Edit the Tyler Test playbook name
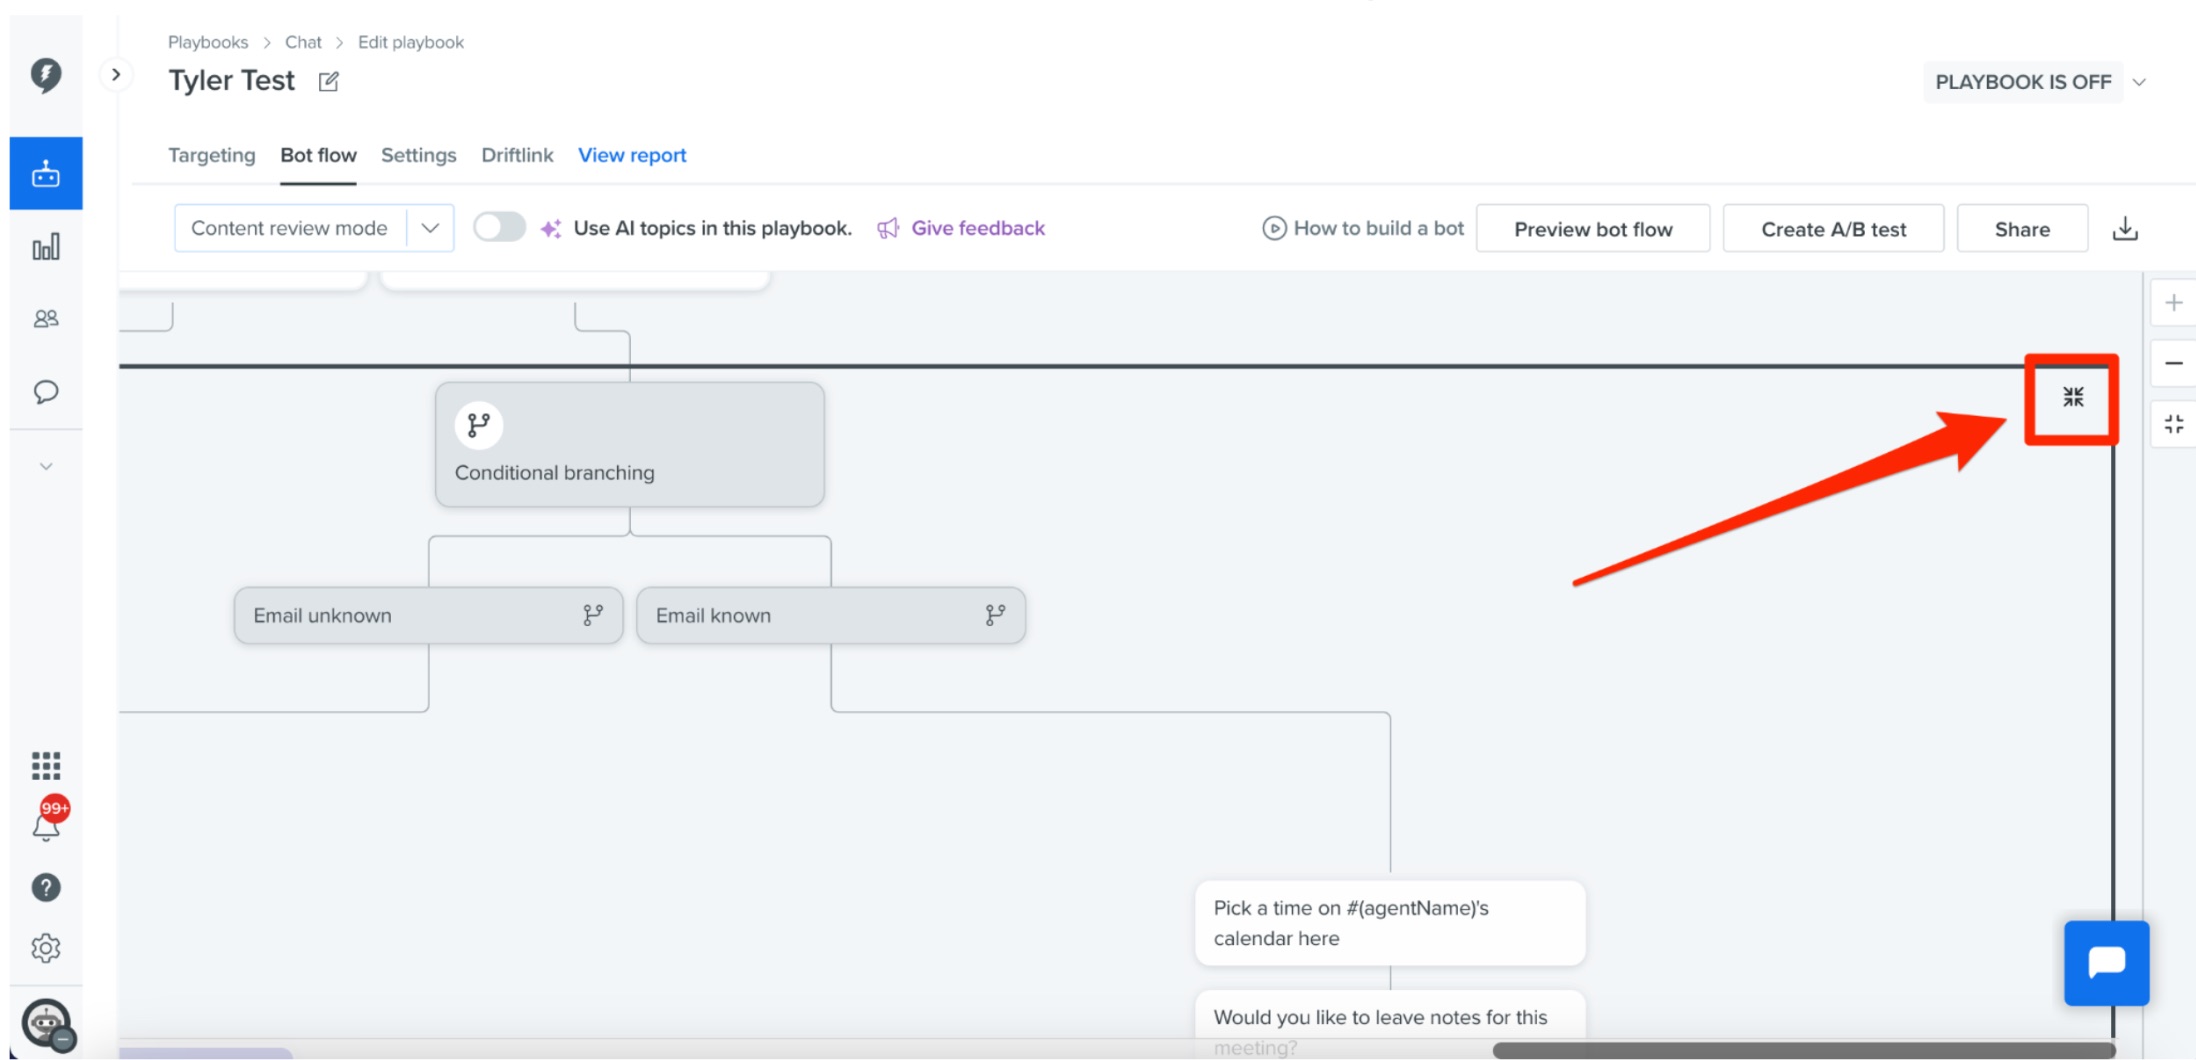The image size is (2196, 1060). pyautogui.click(x=328, y=82)
